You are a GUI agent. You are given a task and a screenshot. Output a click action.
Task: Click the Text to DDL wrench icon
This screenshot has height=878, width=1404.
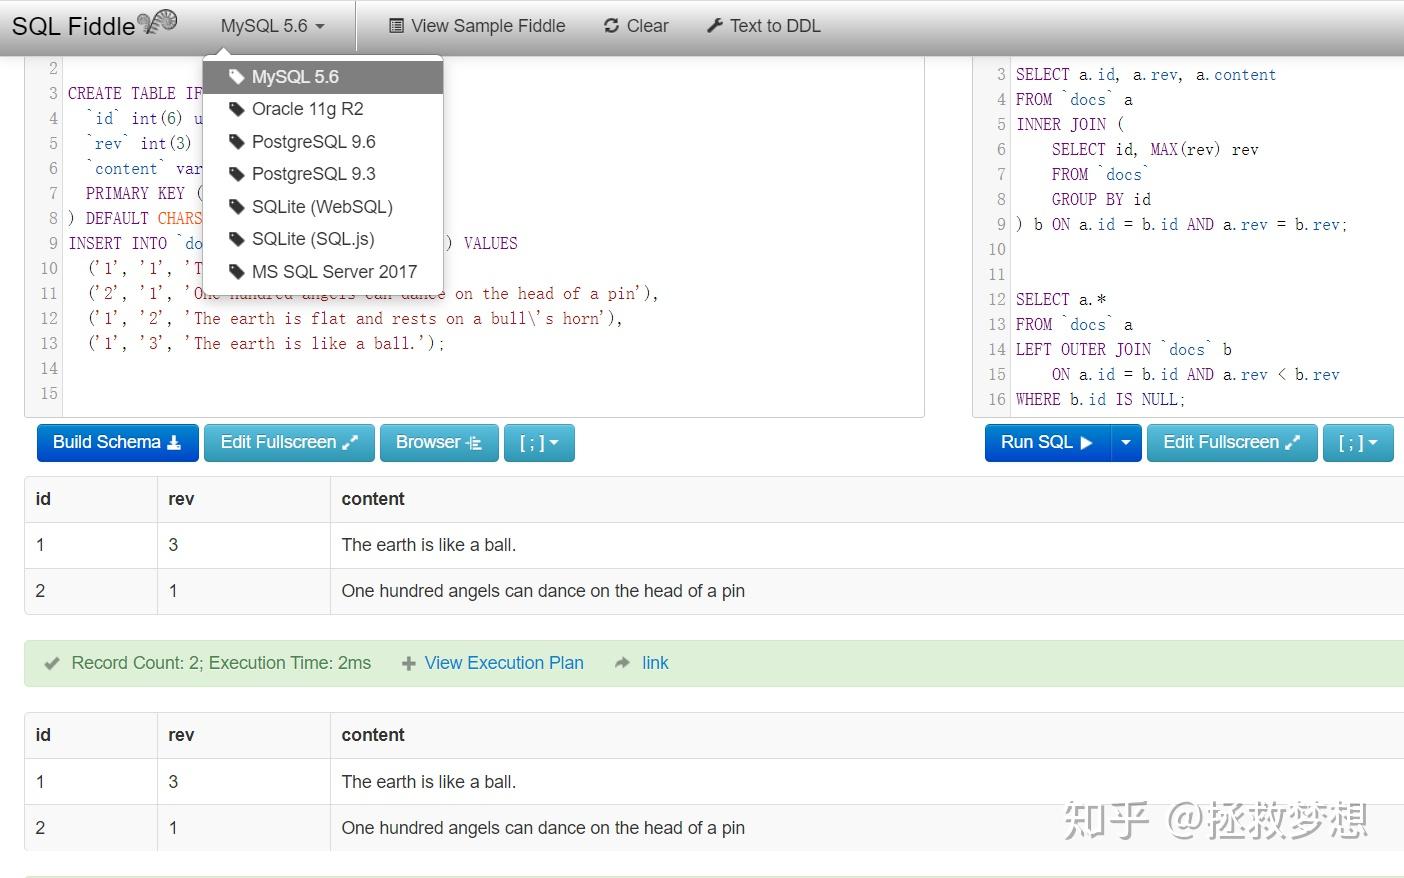click(x=715, y=25)
